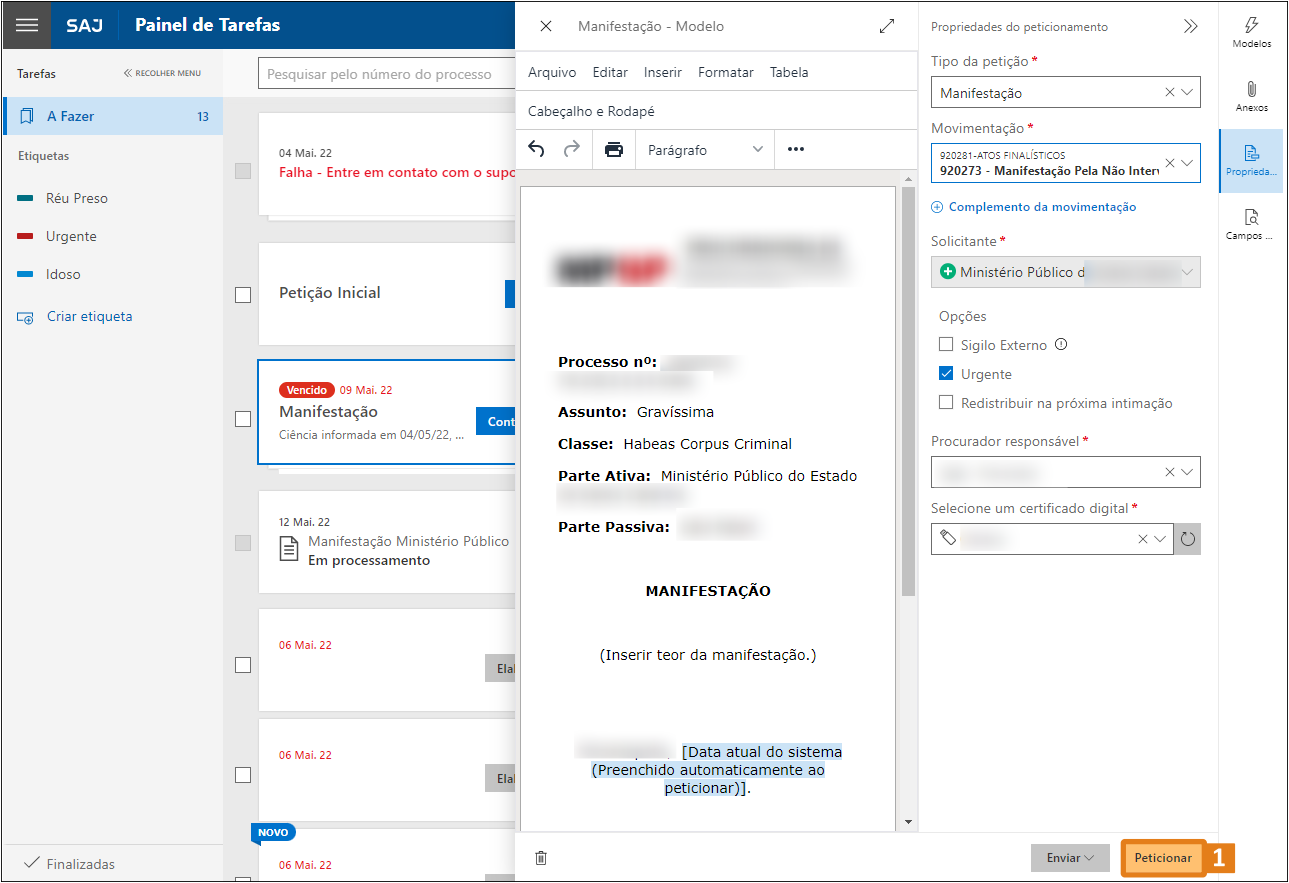
Task: Open the Inserir menu
Action: [x=662, y=72]
